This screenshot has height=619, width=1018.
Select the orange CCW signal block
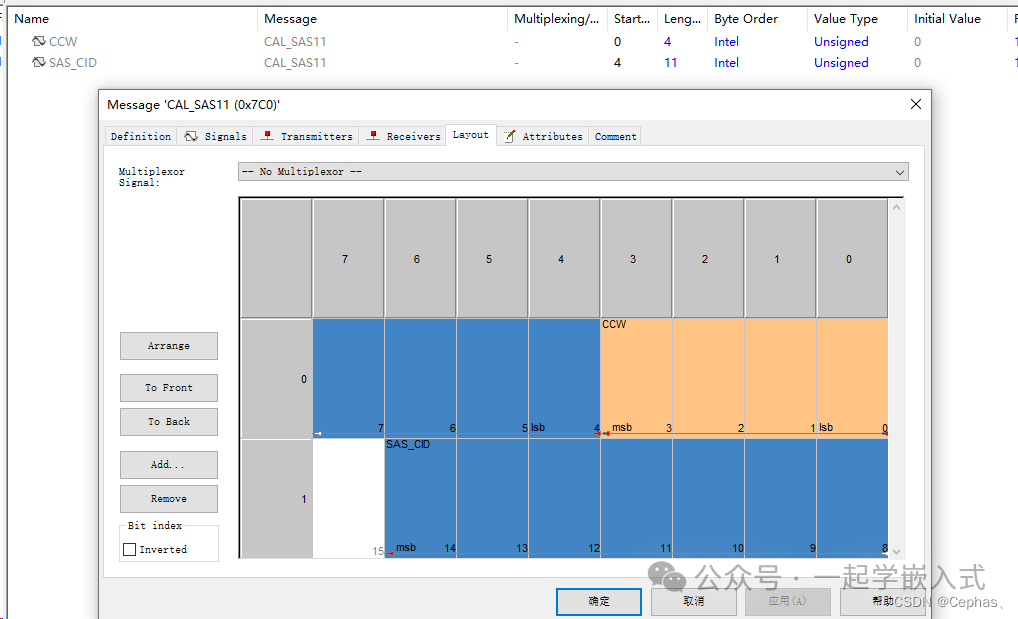[743, 375]
